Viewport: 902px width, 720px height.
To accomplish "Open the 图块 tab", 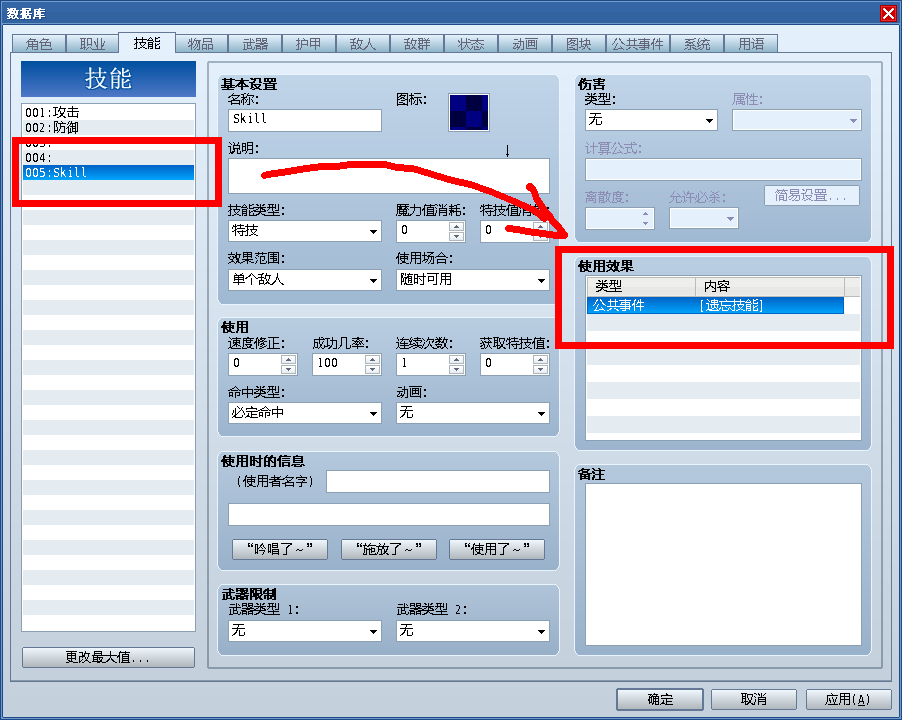I will point(579,44).
